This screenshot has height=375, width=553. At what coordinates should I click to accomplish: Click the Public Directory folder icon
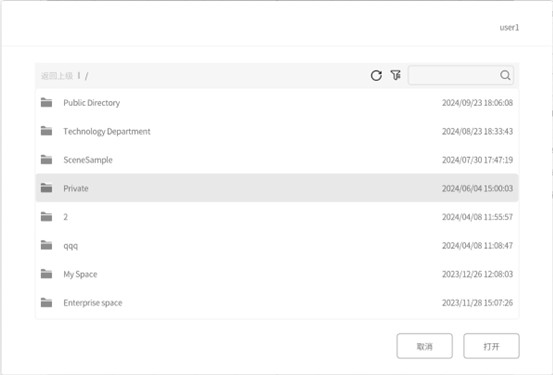pyautogui.click(x=46, y=103)
